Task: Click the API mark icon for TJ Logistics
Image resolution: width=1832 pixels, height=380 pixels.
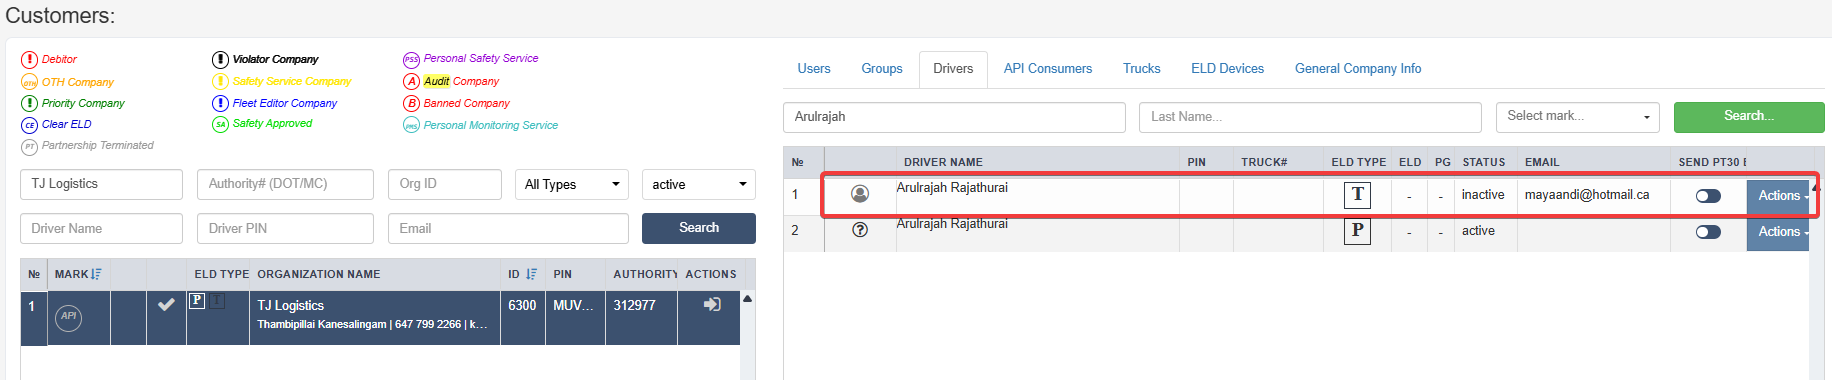Action: (68, 317)
